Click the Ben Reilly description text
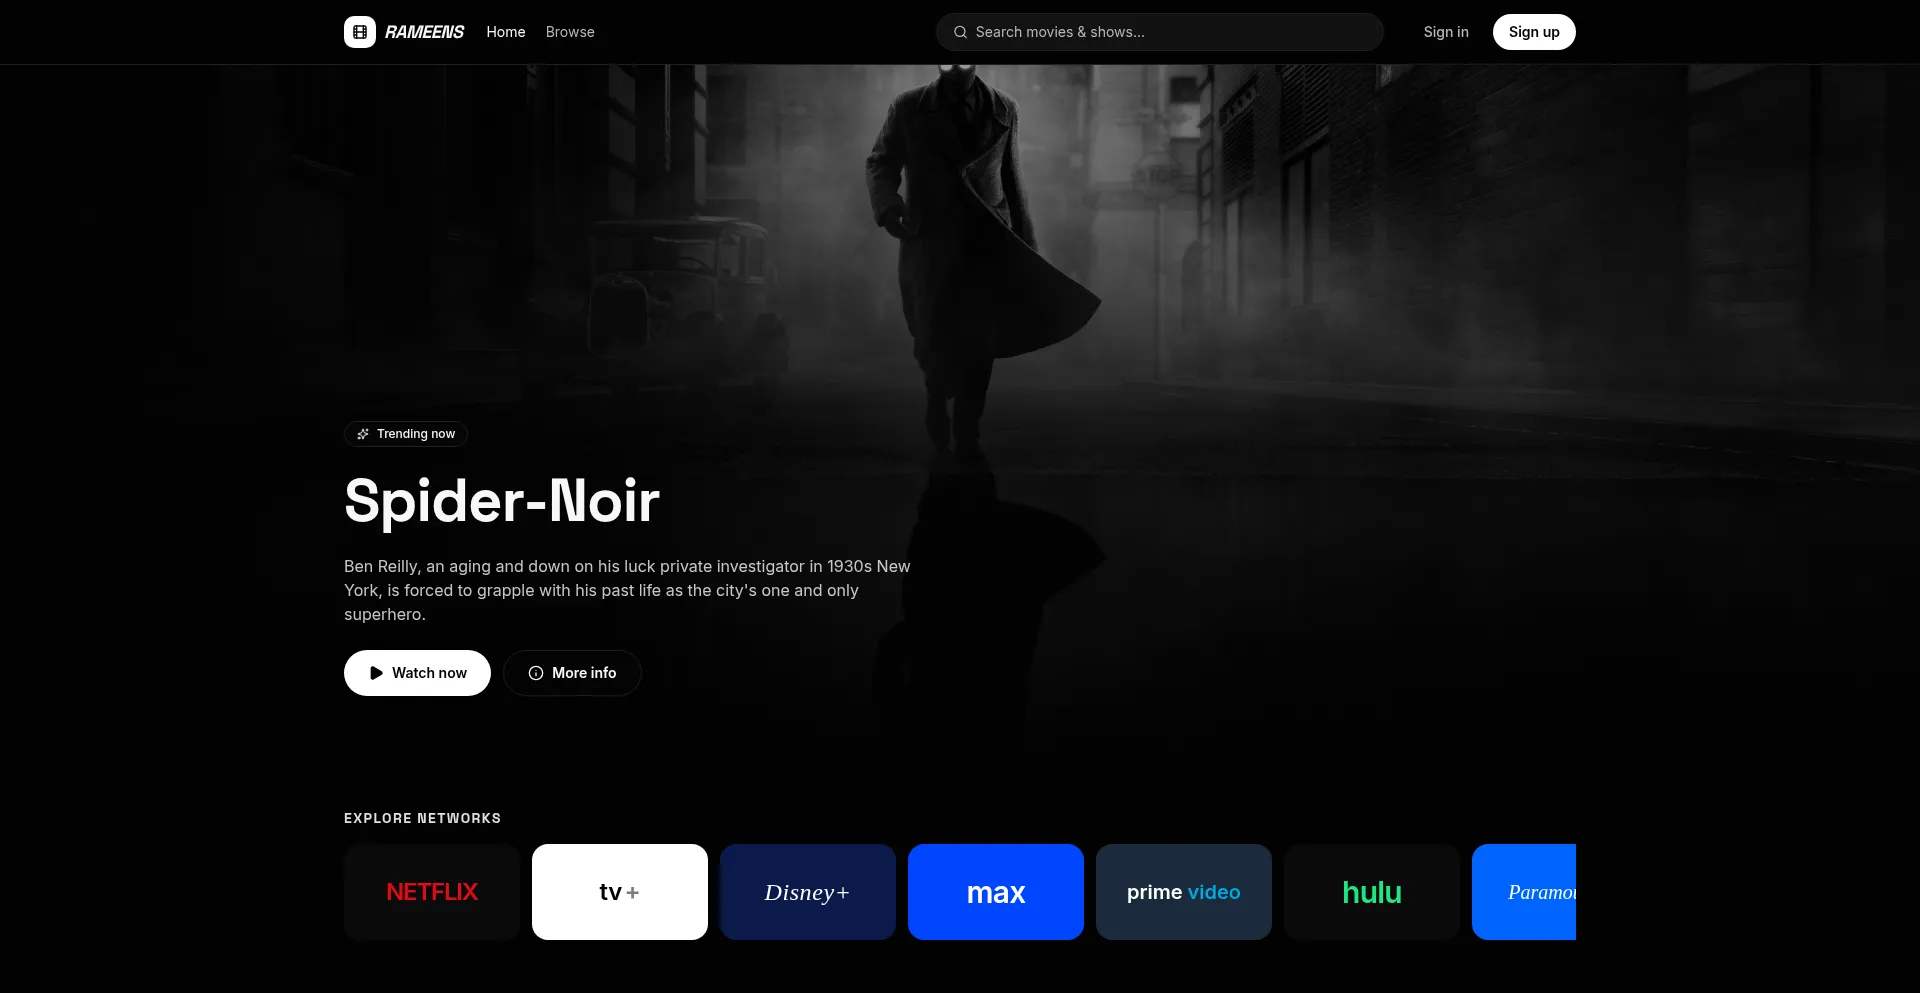This screenshot has width=1920, height=993. point(628,590)
